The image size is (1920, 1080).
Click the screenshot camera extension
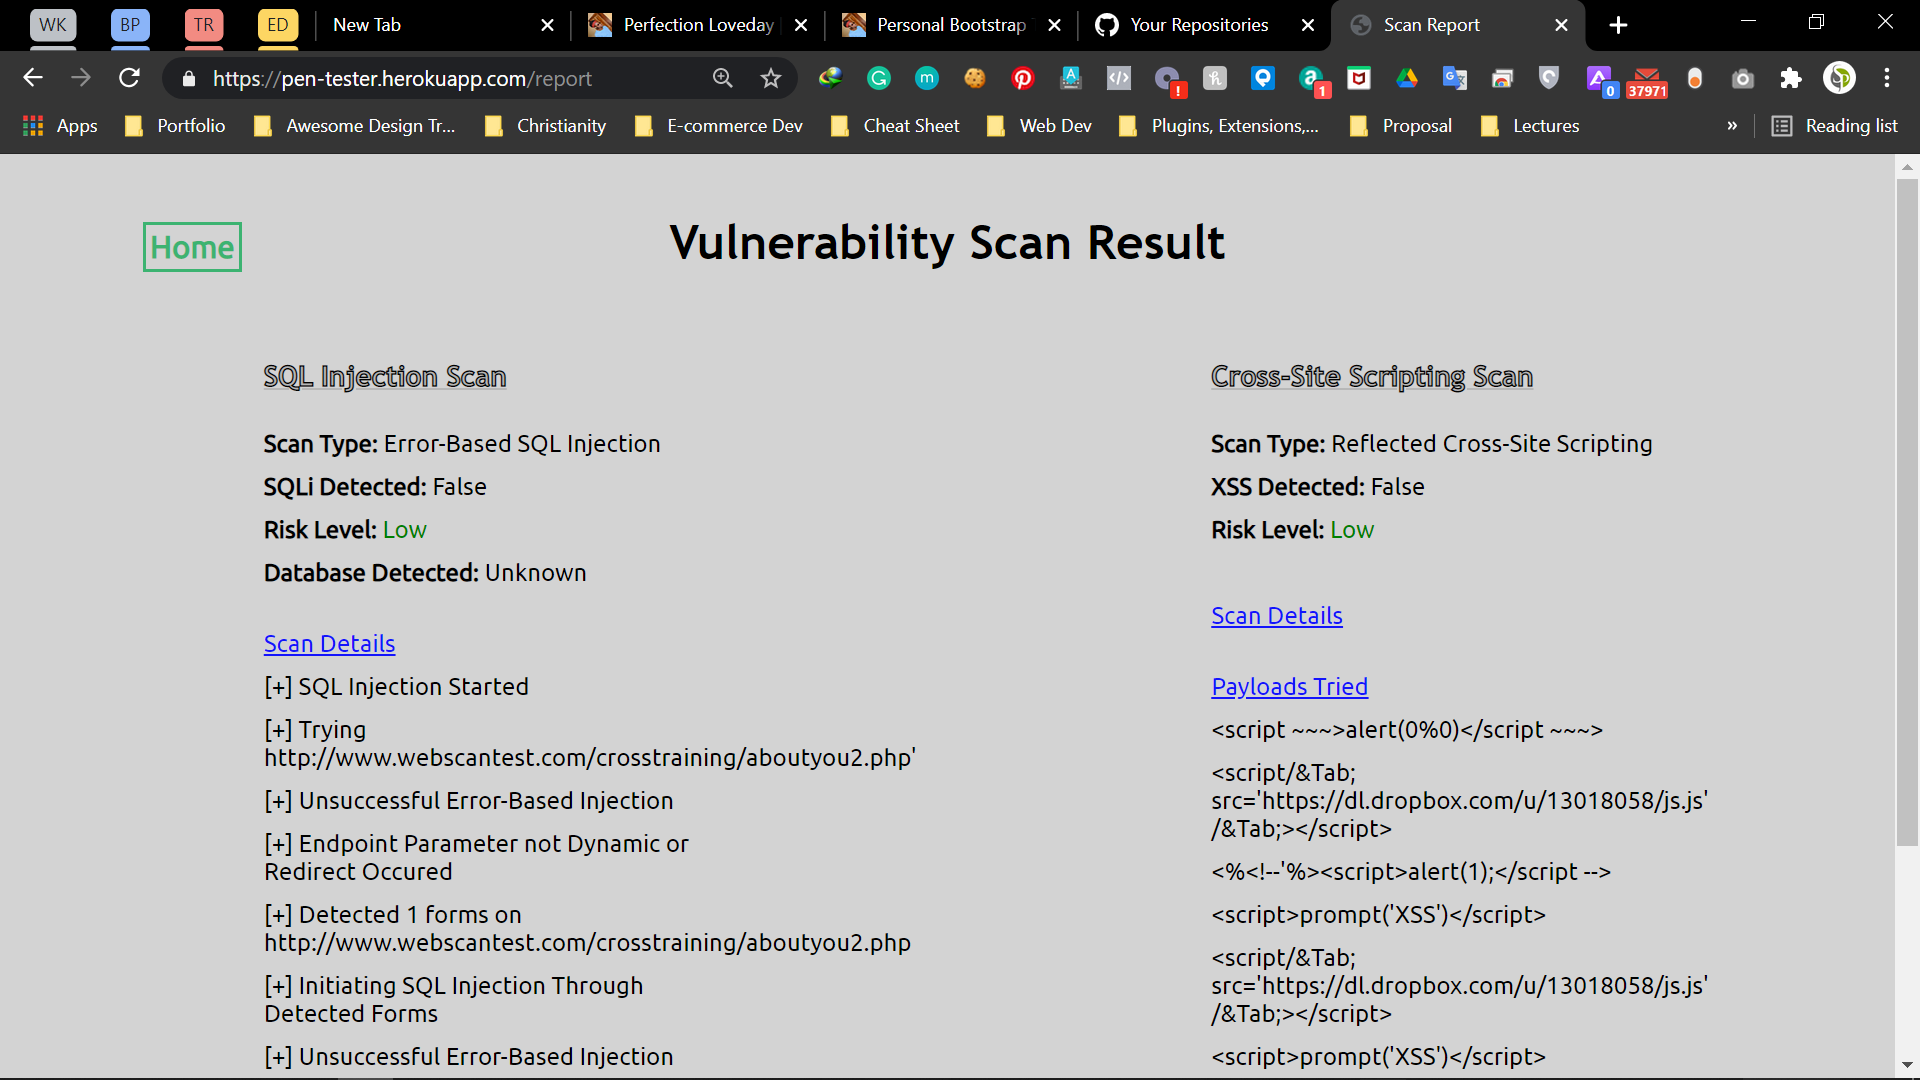(x=1743, y=78)
